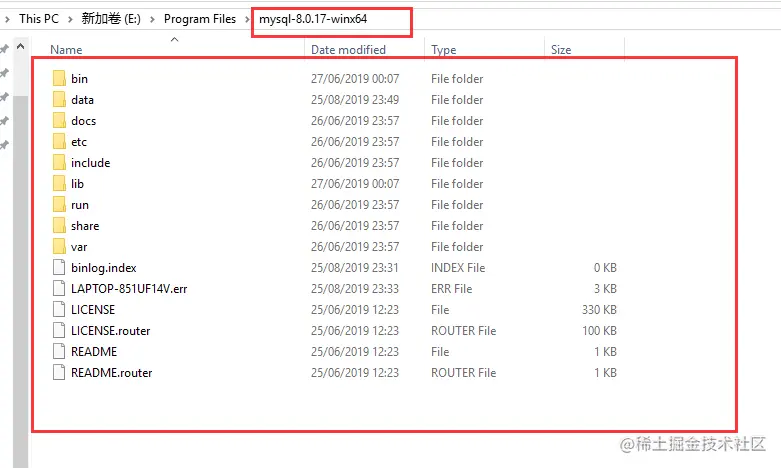The height and width of the screenshot is (468, 781).
Task: Select the bin folder name
Action: click(79, 79)
